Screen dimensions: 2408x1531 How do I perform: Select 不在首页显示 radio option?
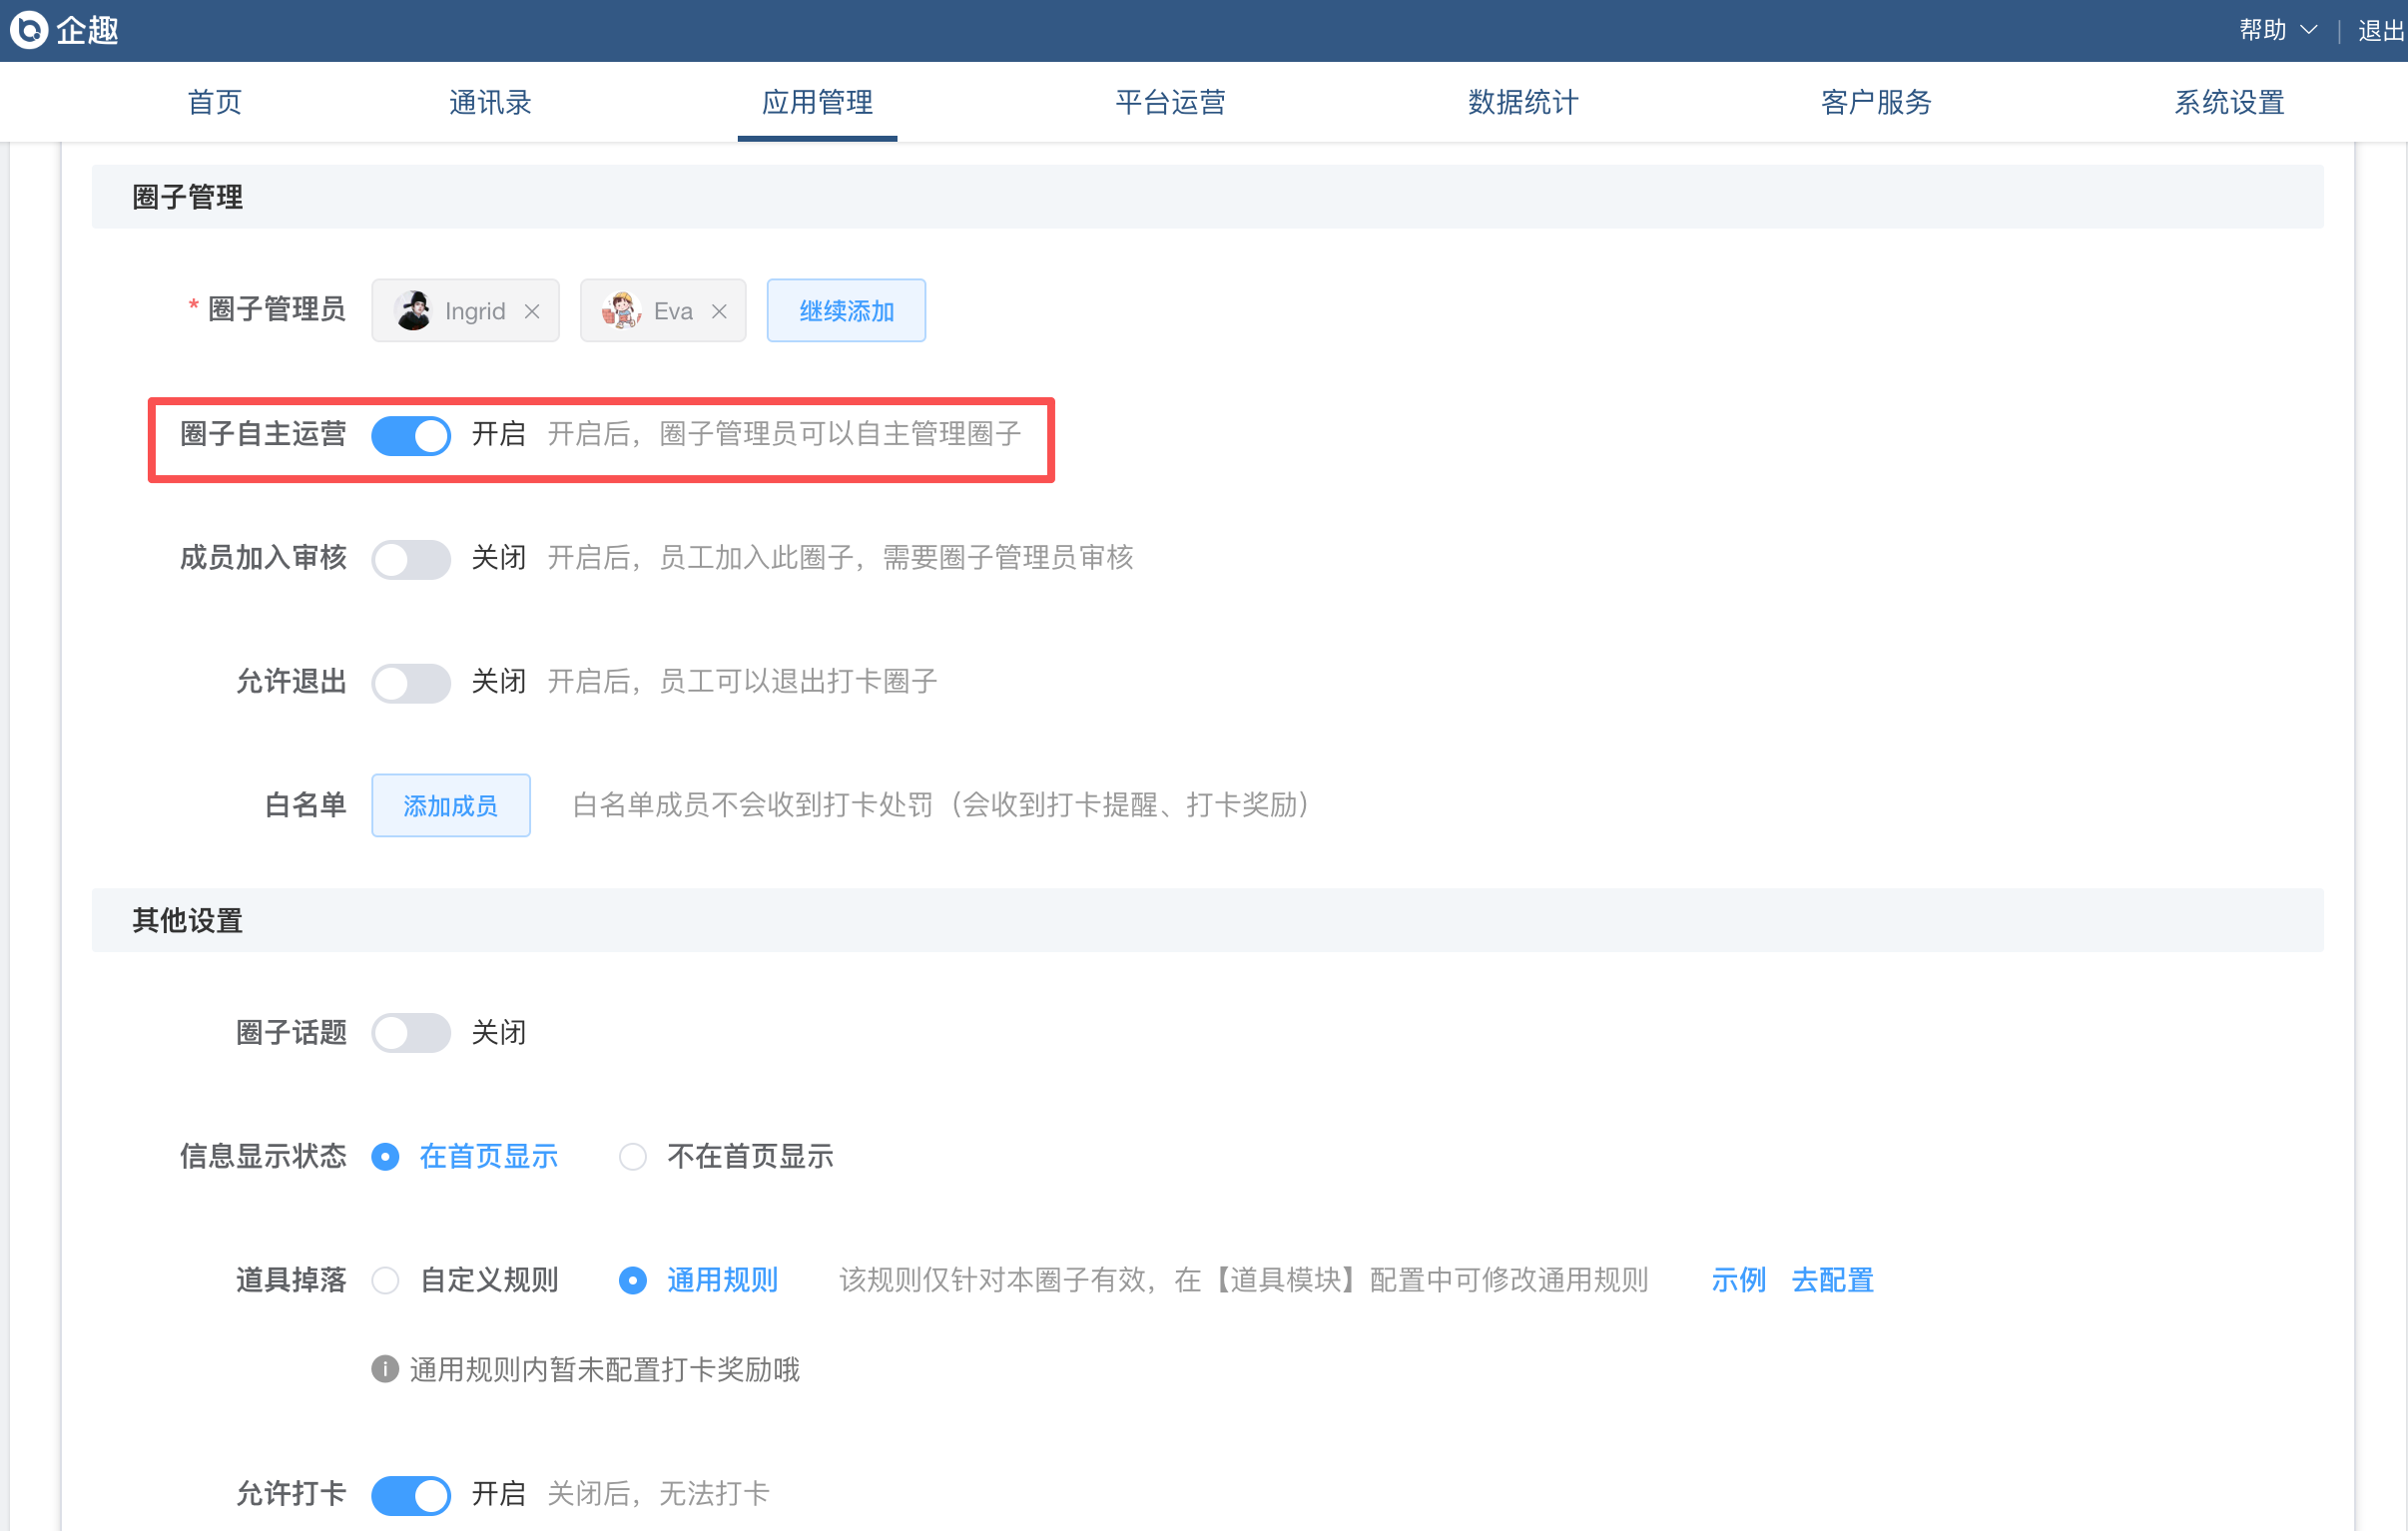pyautogui.click(x=633, y=1157)
